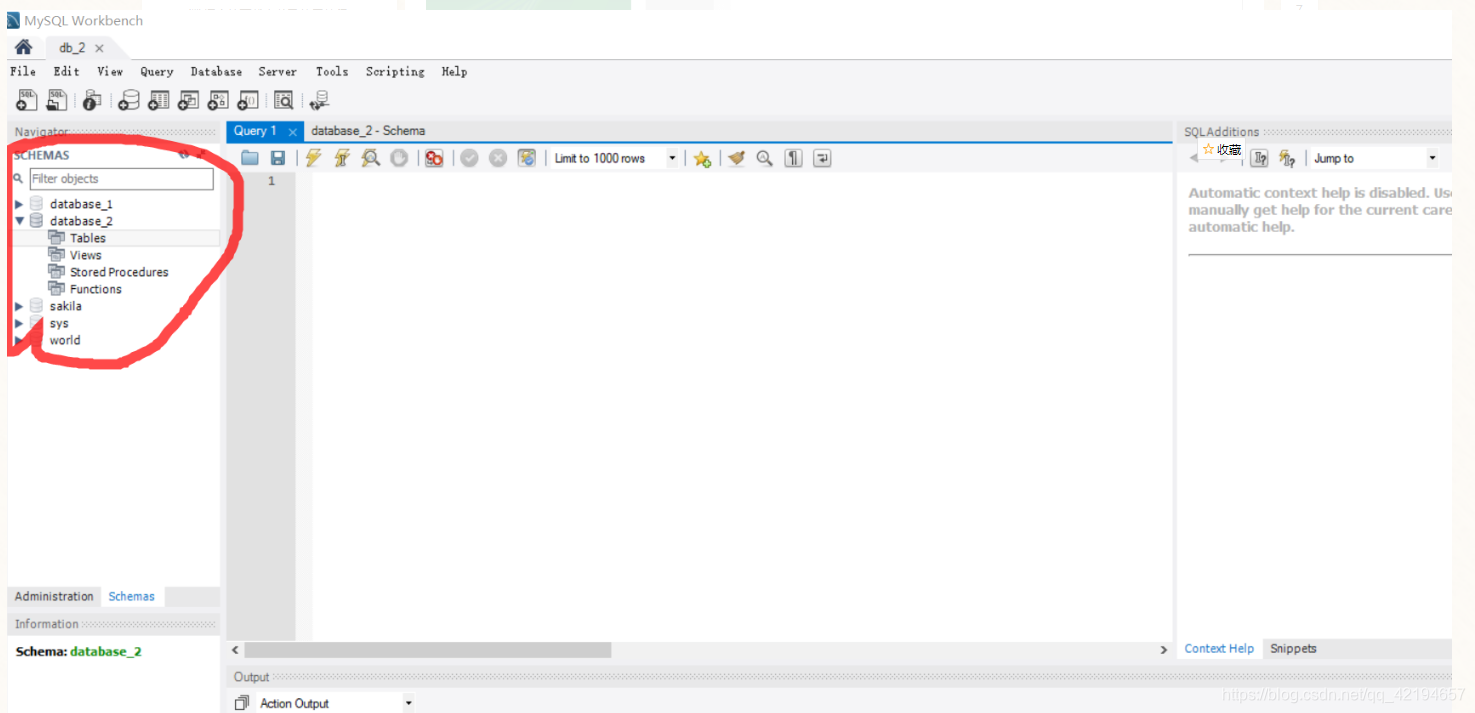This screenshot has height=713, width=1475.
Task: Execute statement under cursor icon
Action: [342, 158]
